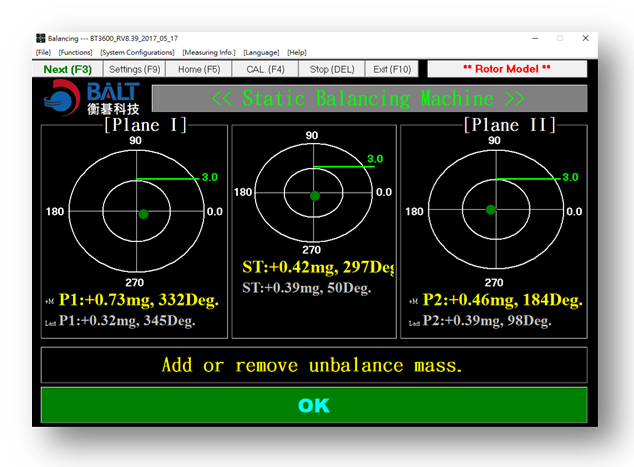
Task: Open Settings (F9)
Action: [134, 69]
